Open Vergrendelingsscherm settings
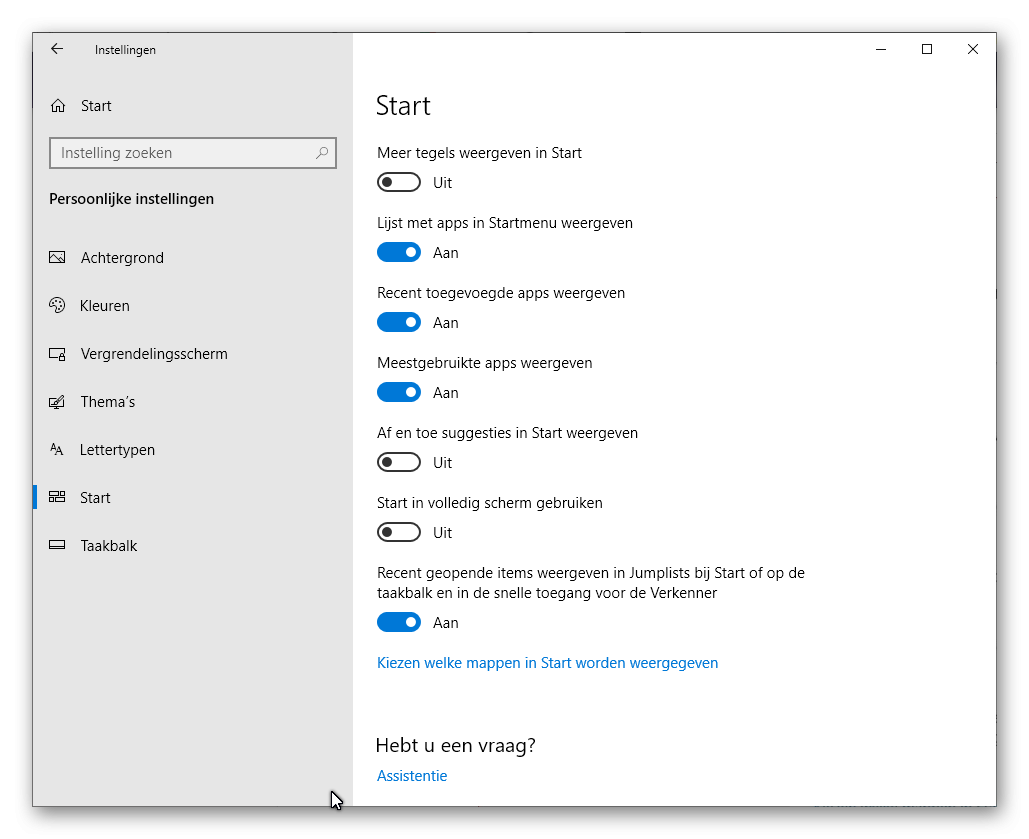 pyautogui.click(x=193, y=354)
